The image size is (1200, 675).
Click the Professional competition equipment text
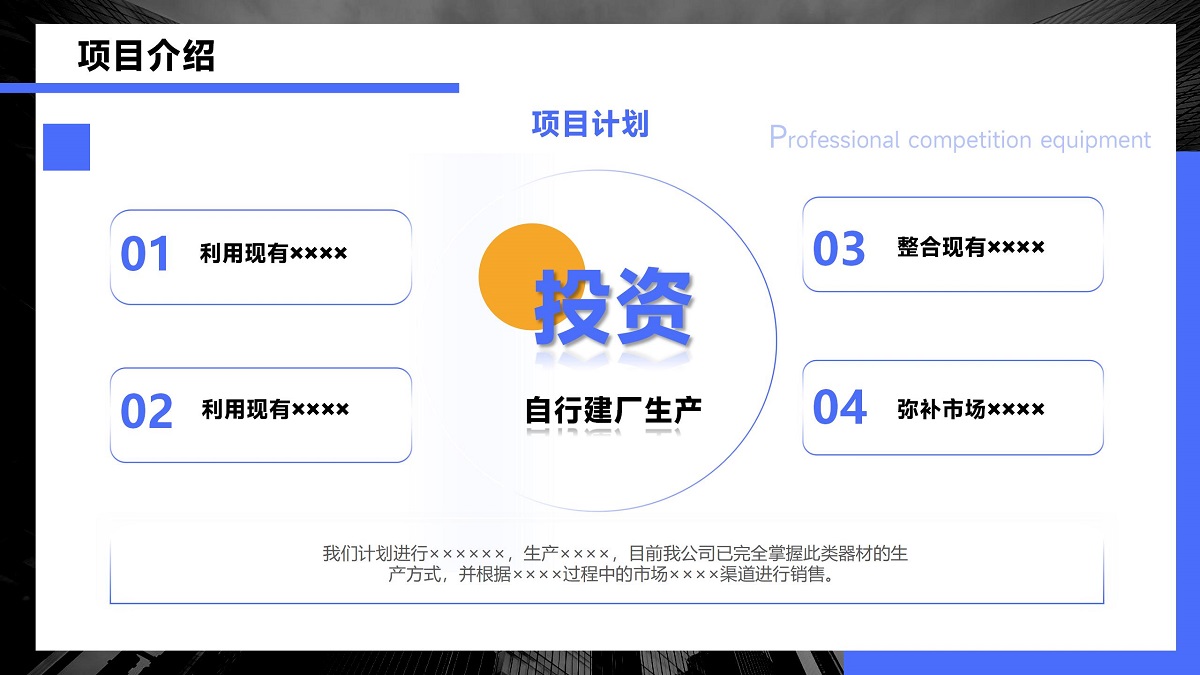(x=960, y=139)
